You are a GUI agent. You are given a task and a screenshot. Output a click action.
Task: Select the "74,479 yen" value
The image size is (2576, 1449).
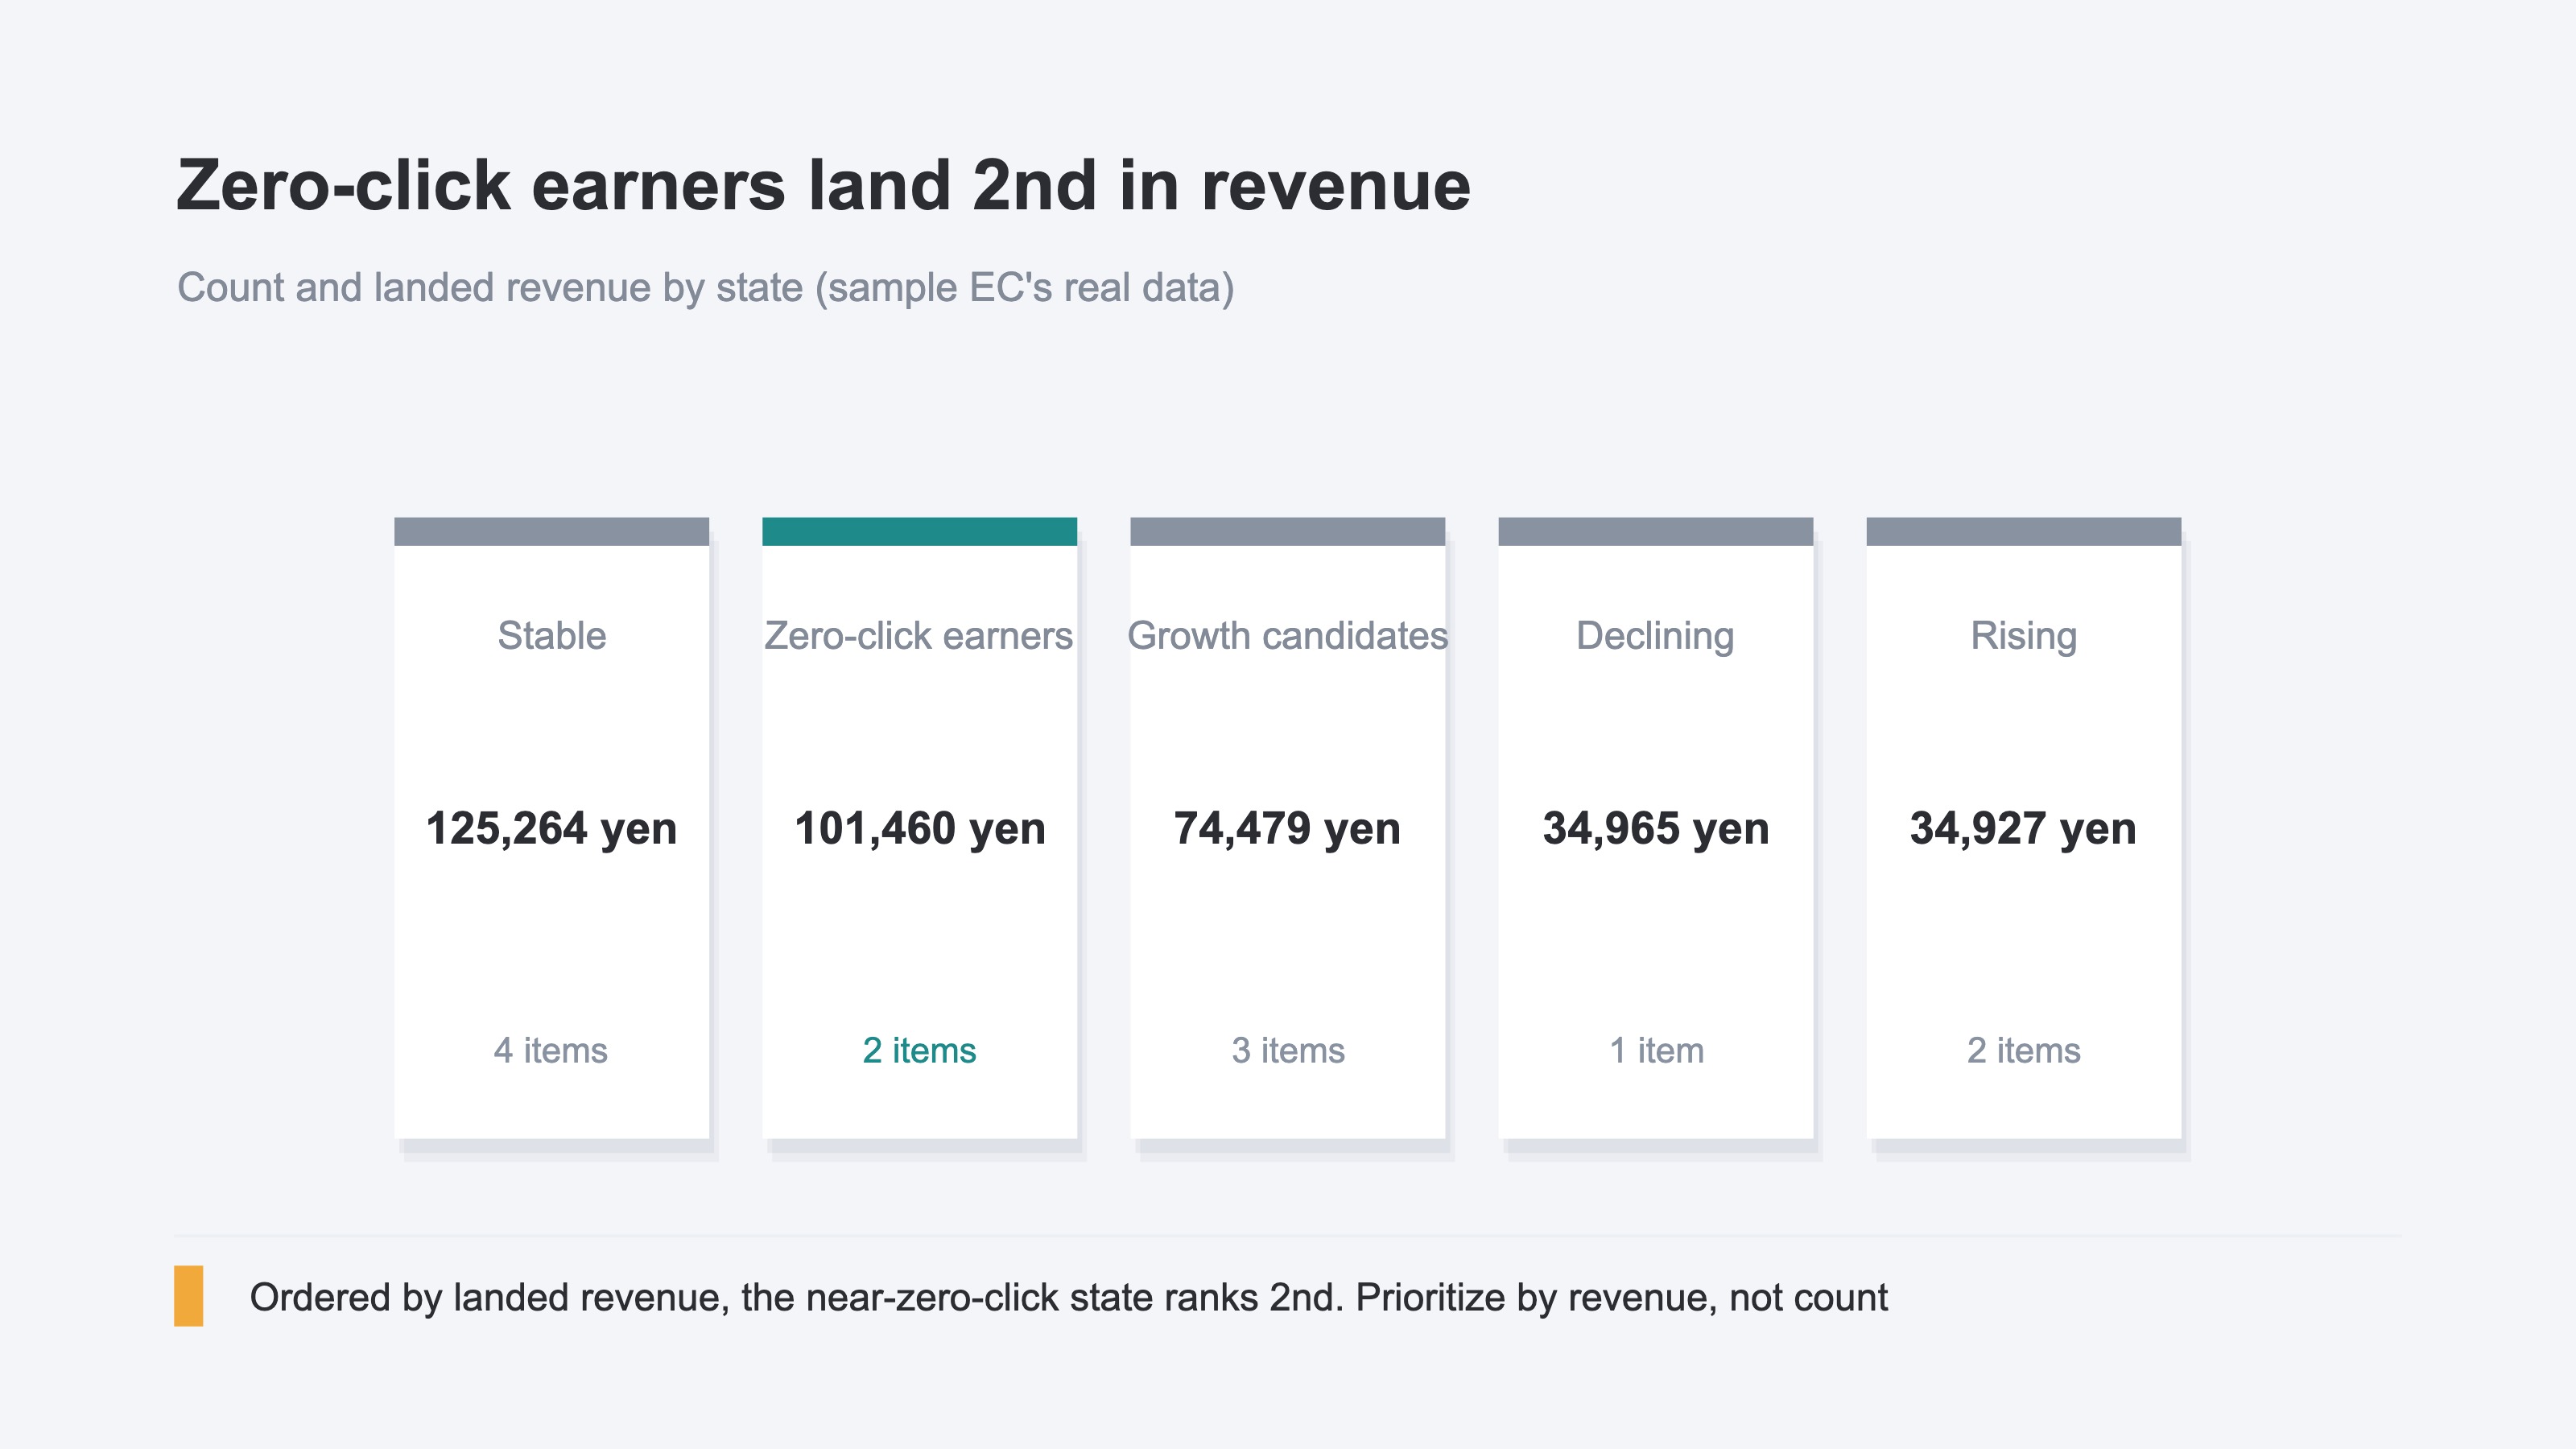pyautogui.click(x=1287, y=828)
